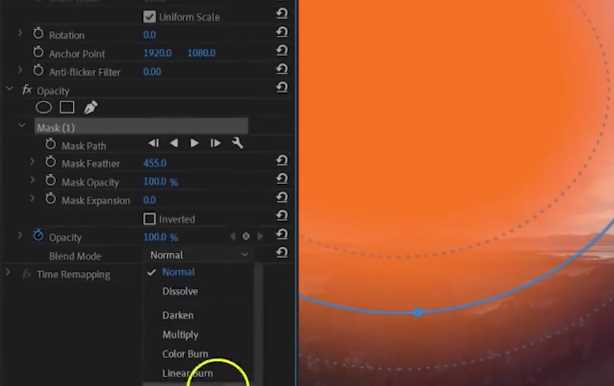Add or remove Opacity keyframe
Screen dimensions: 614x386
[246, 236]
